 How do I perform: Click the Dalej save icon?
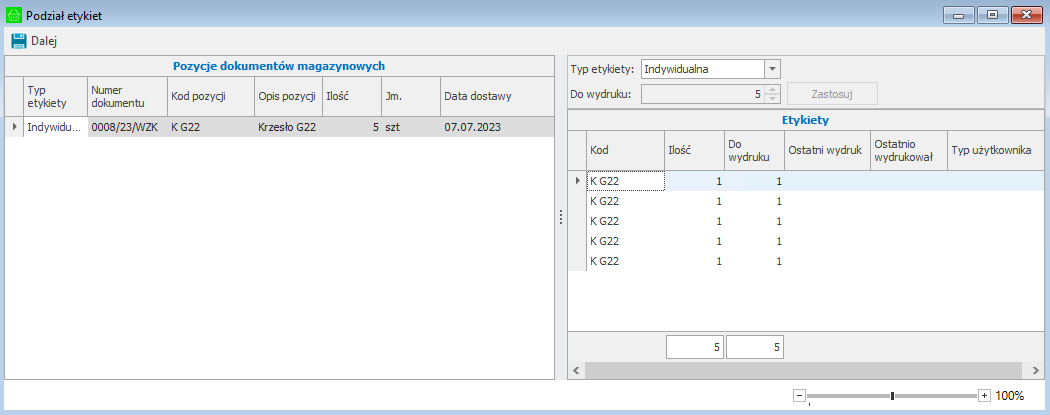[x=18, y=41]
